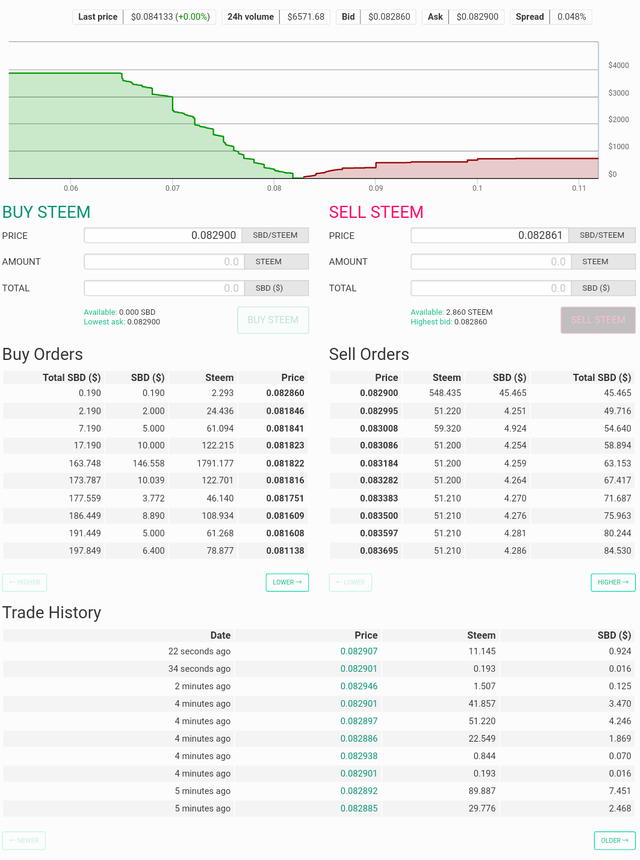Click the 22 seconds ago trade date
The image size is (640, 860).
click(199, 651)
